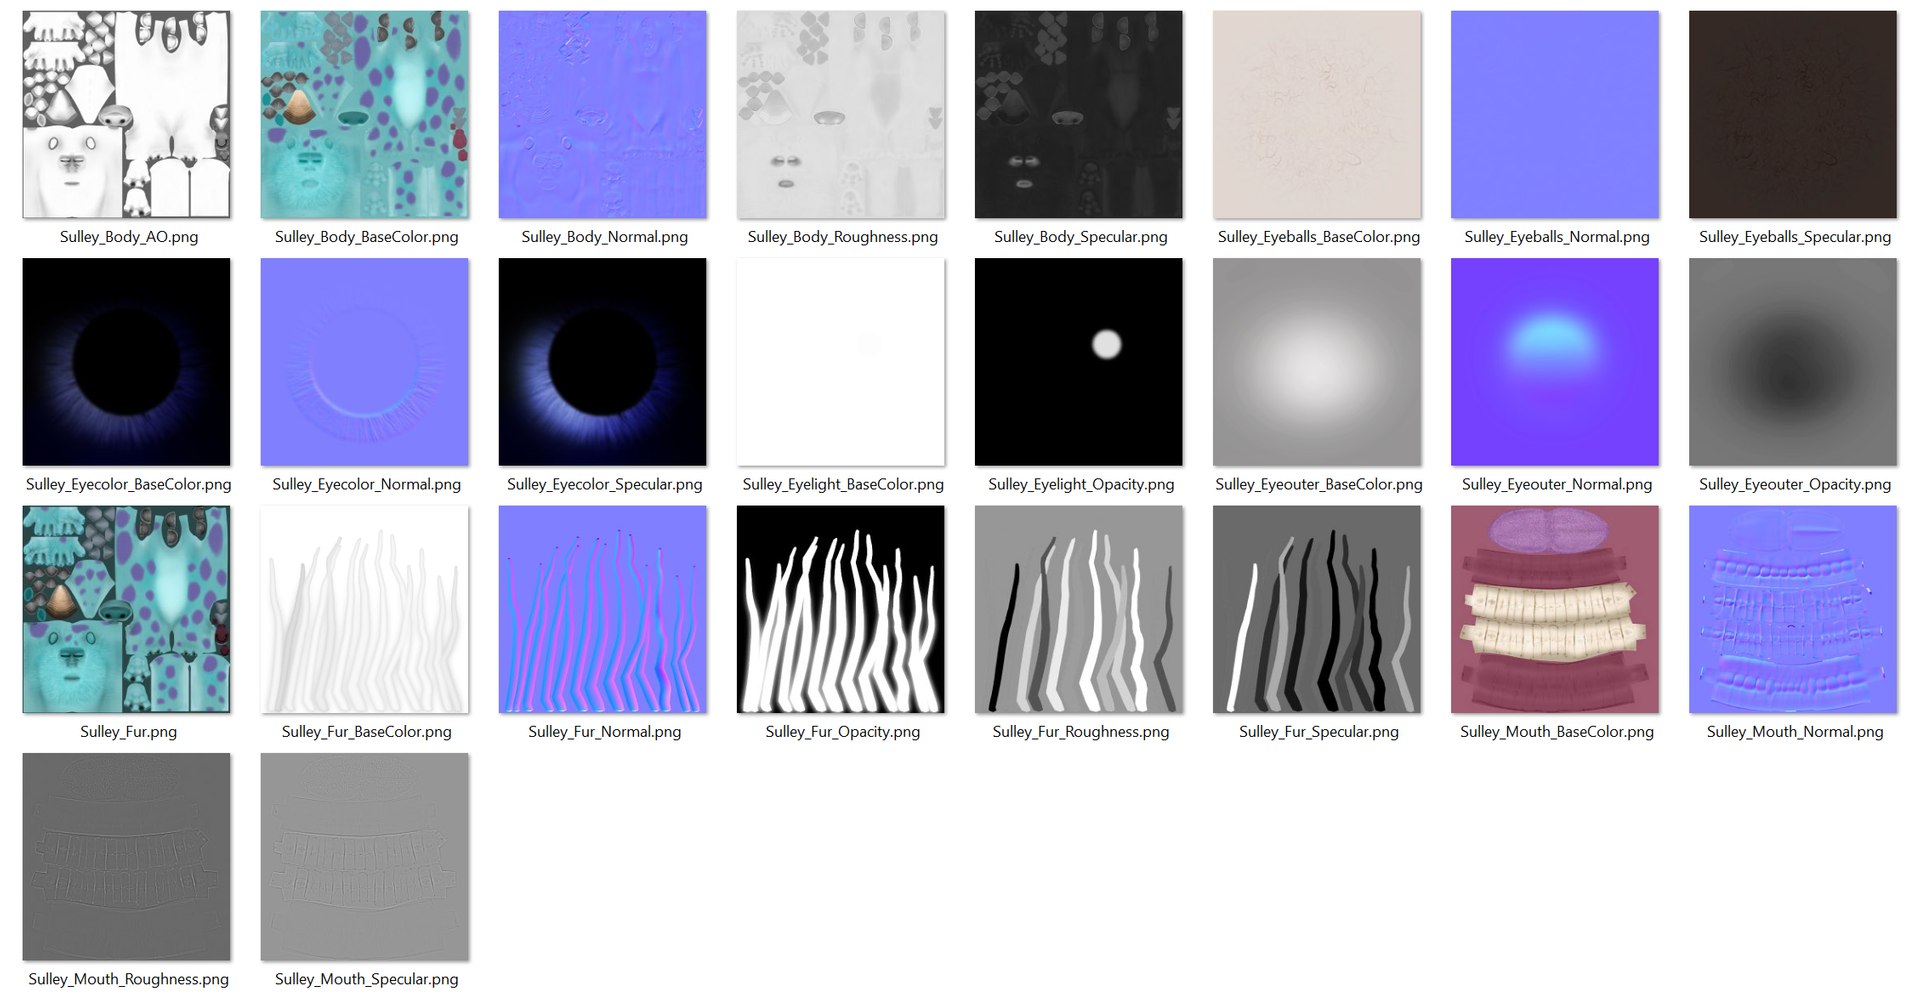The image size is (1920, 1006).
Task: Select the Sulley_Eyecolor_Specular.png thumbnail
Action: [x=603, y=362]
